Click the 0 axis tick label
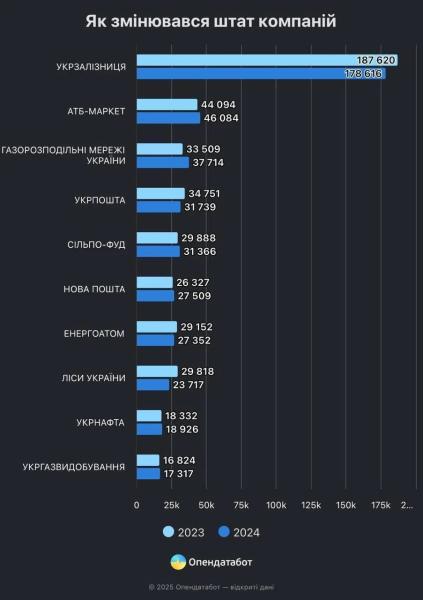Screen dimensions: 423x600 [137, 505]
